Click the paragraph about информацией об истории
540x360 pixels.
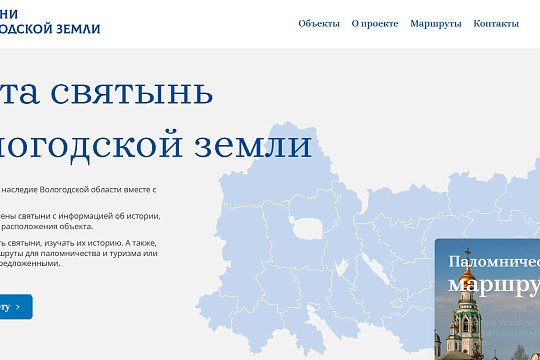tap(80, 221)
